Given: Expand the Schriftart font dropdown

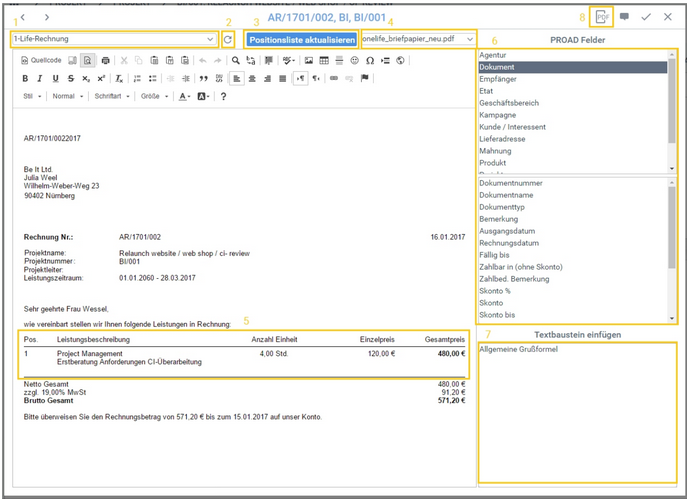Looking at the screenshot, I should click(x=111, y=96).
